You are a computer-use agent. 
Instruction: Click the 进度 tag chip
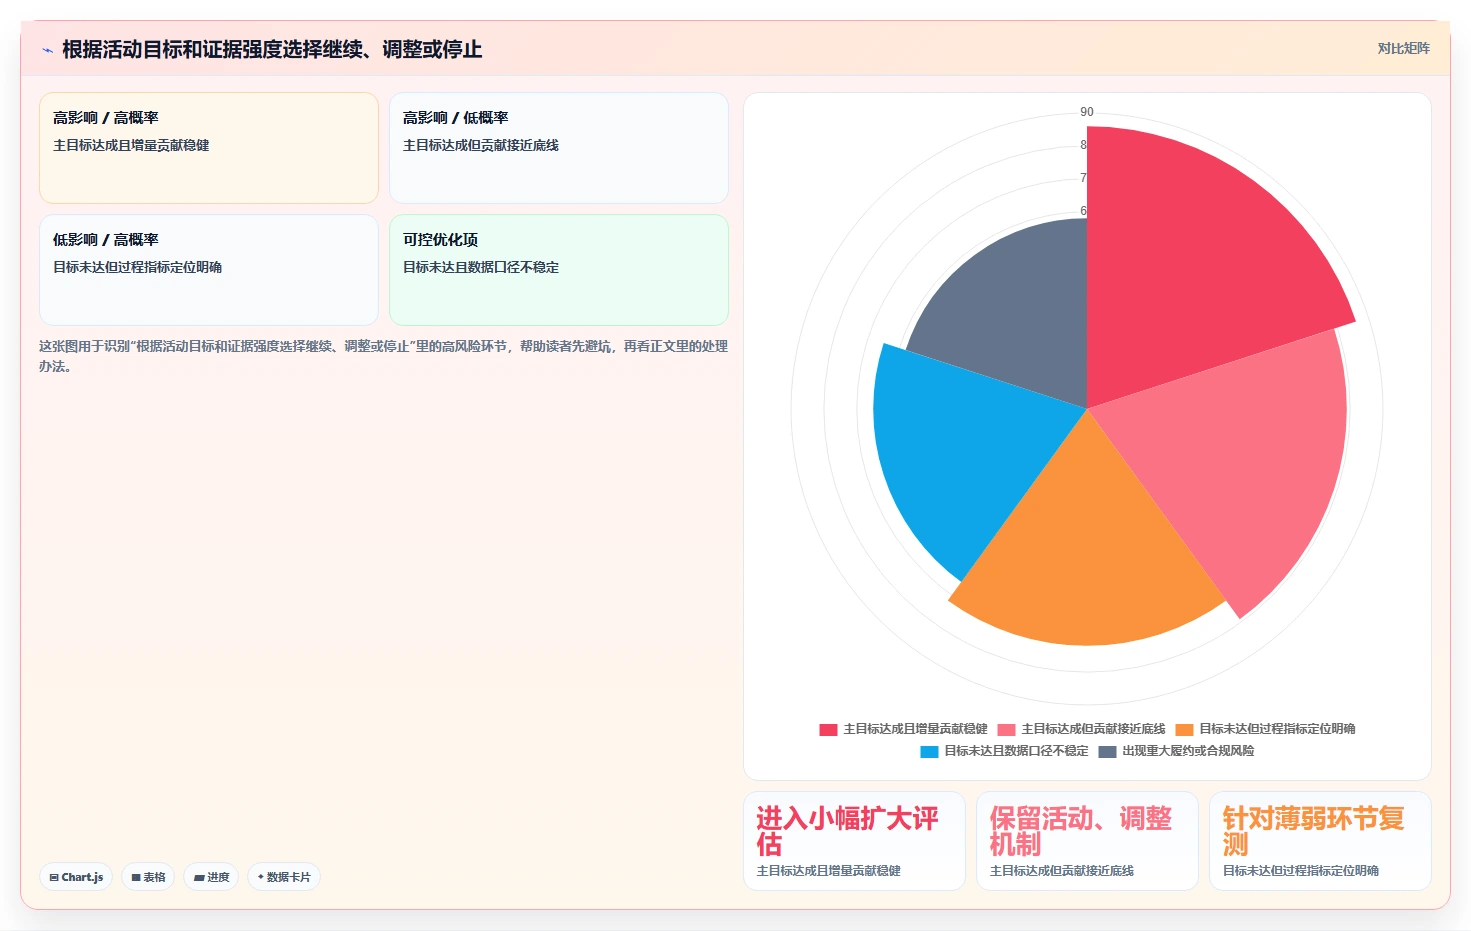(x=211, y=877)
